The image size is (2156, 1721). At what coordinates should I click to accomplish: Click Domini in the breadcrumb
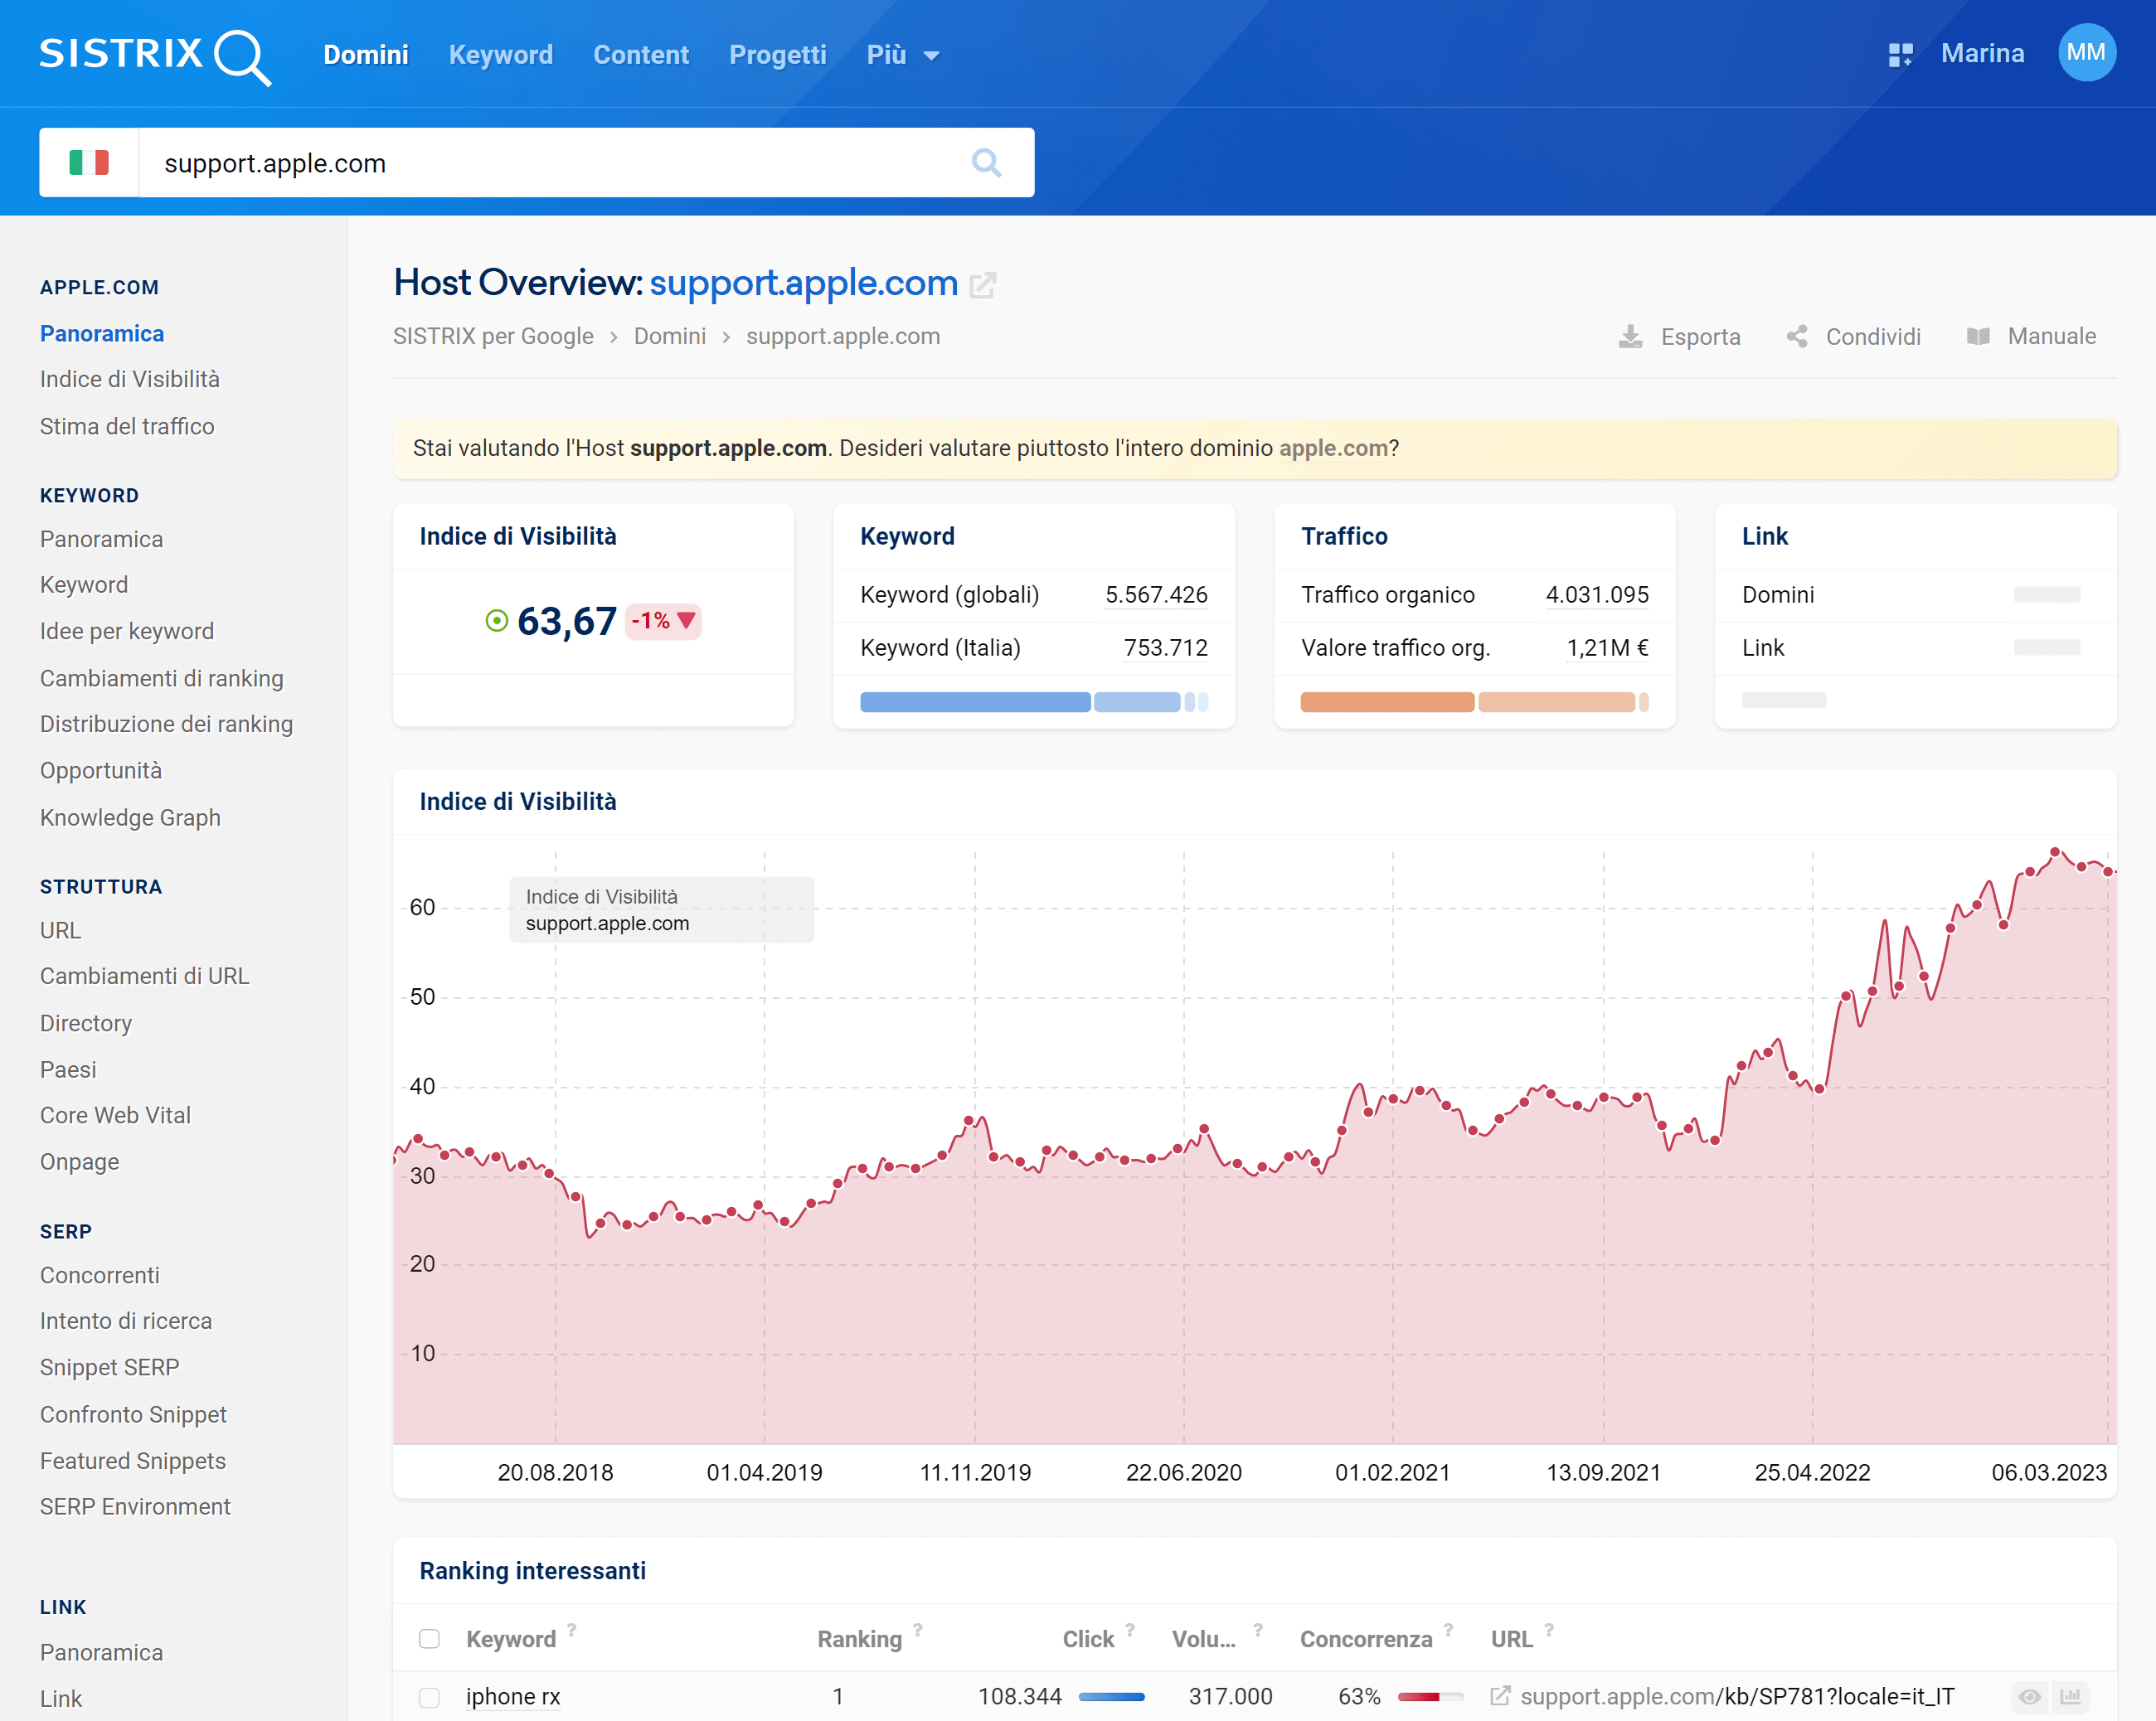pyautogui.click(x=670, y=336)
